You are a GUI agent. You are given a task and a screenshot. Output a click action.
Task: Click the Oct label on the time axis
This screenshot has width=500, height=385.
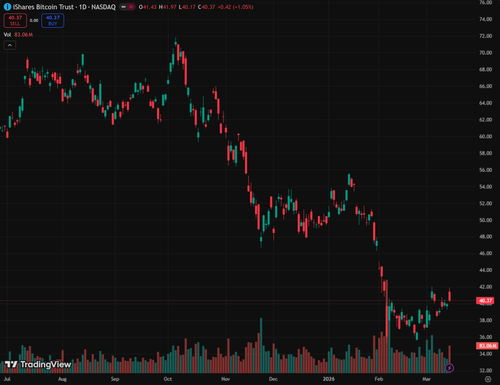pos(168,379)
